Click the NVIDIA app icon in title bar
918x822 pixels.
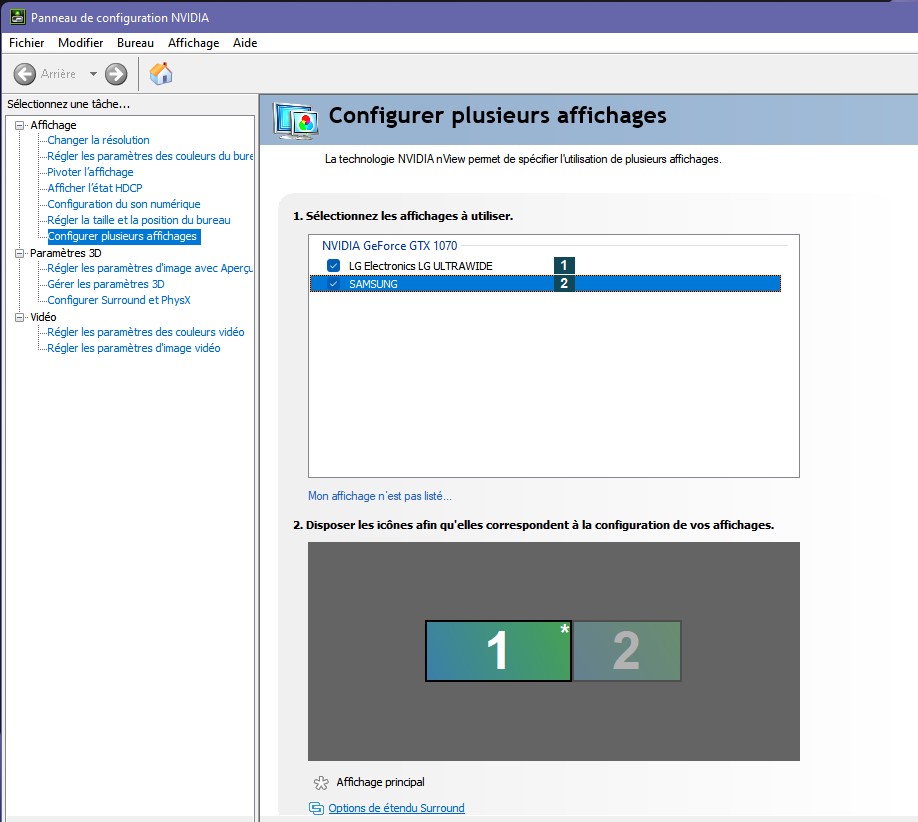click(18, 18)
